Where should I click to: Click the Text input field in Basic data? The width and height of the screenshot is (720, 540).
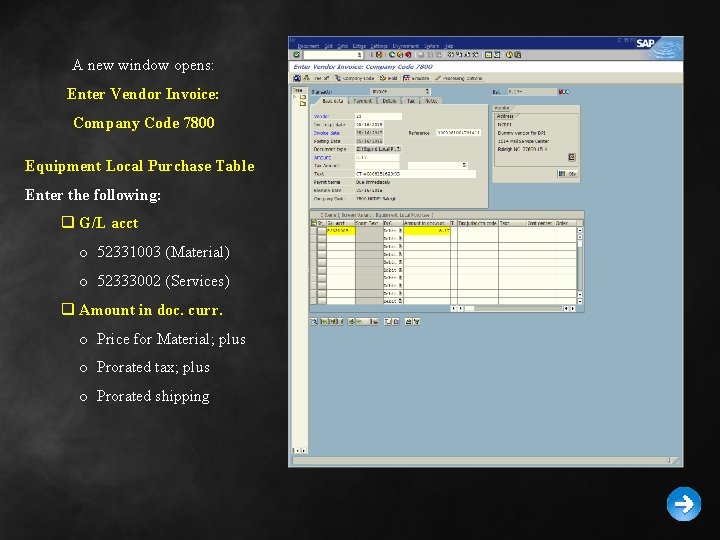[416, 174]
